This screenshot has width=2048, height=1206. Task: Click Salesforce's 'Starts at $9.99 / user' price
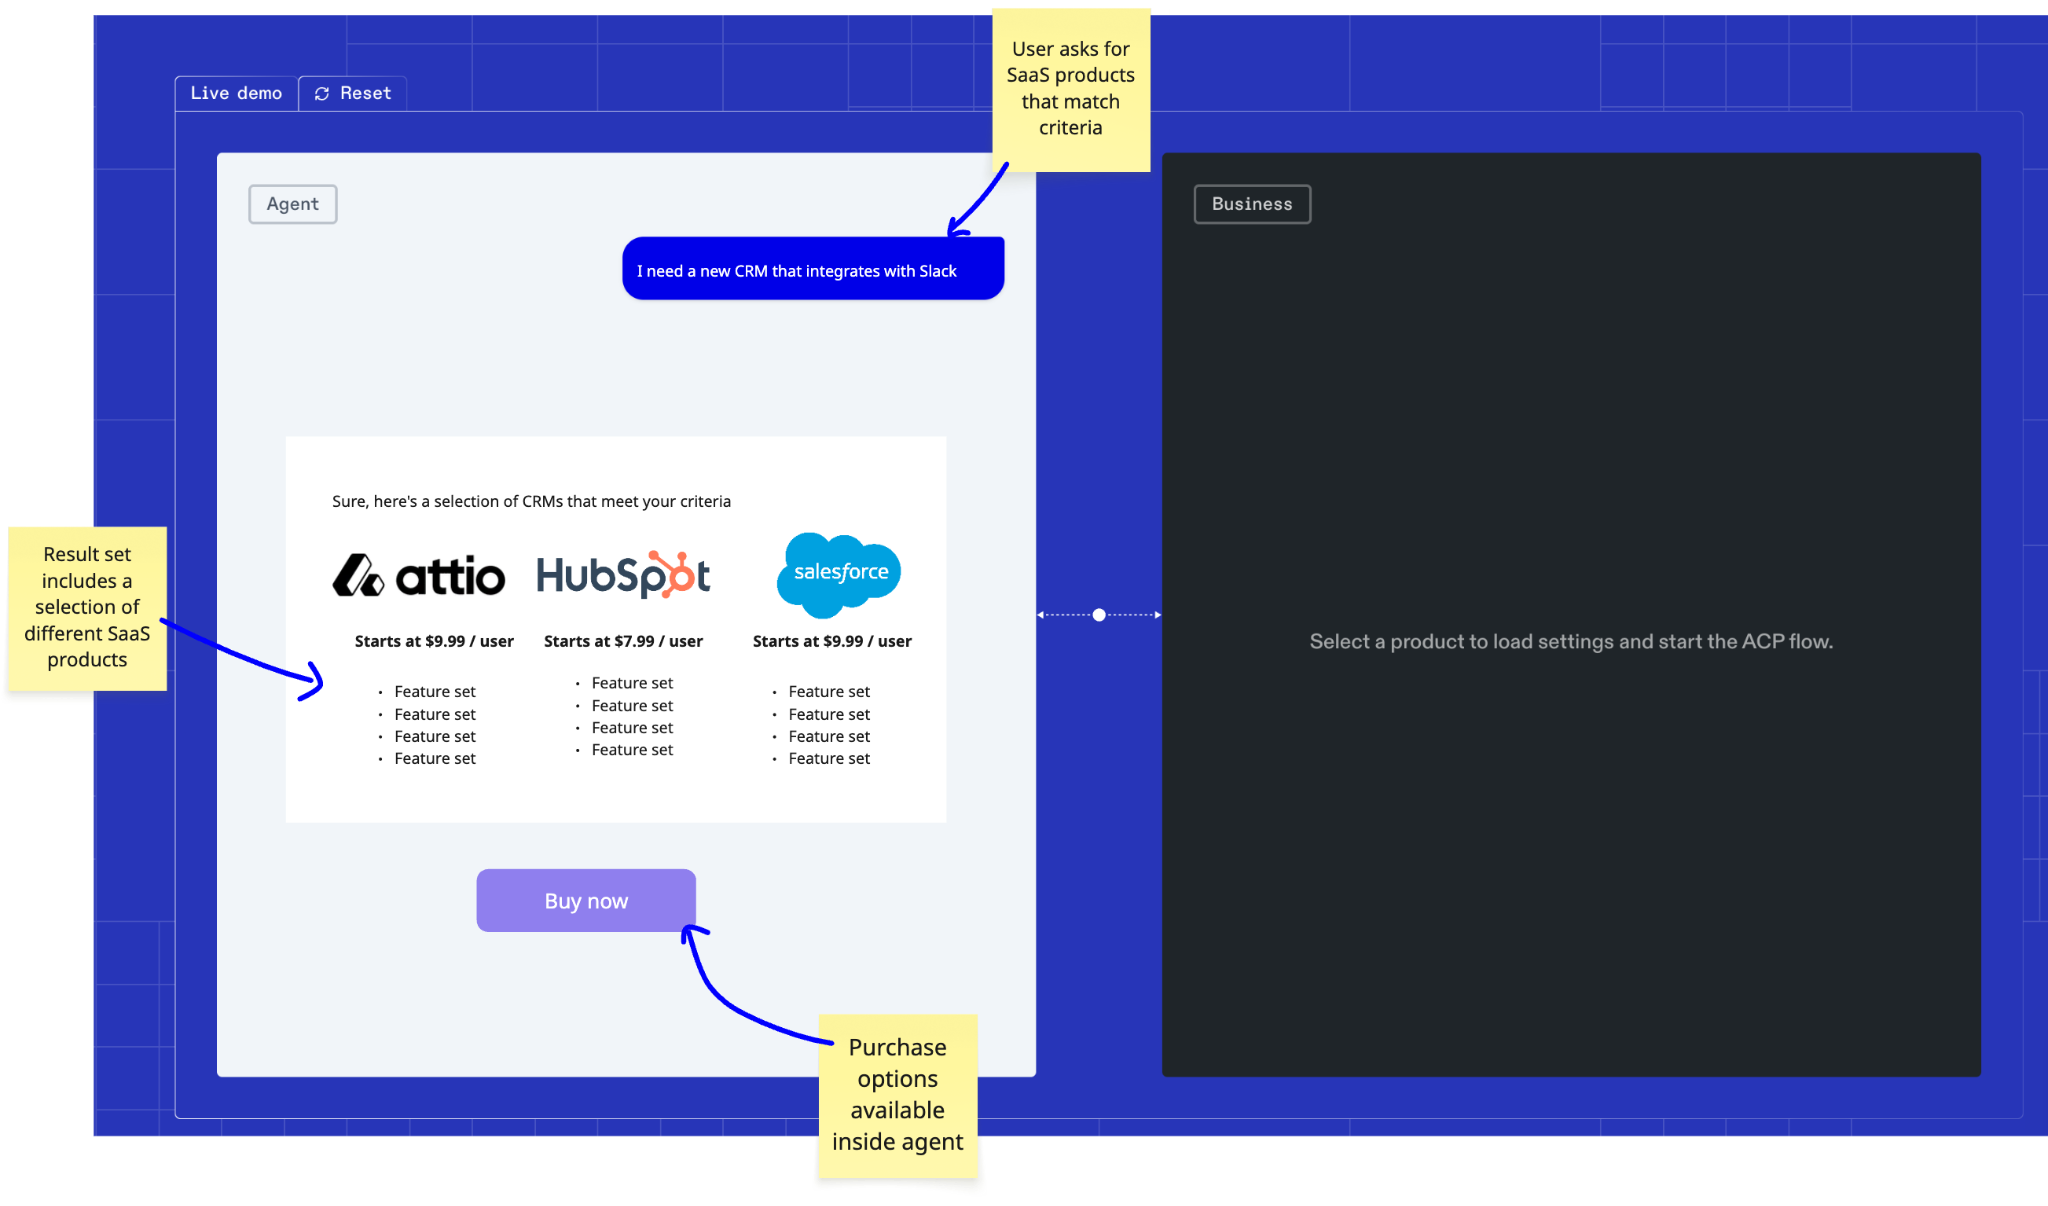pyautogui.click(x=832, y=641)
